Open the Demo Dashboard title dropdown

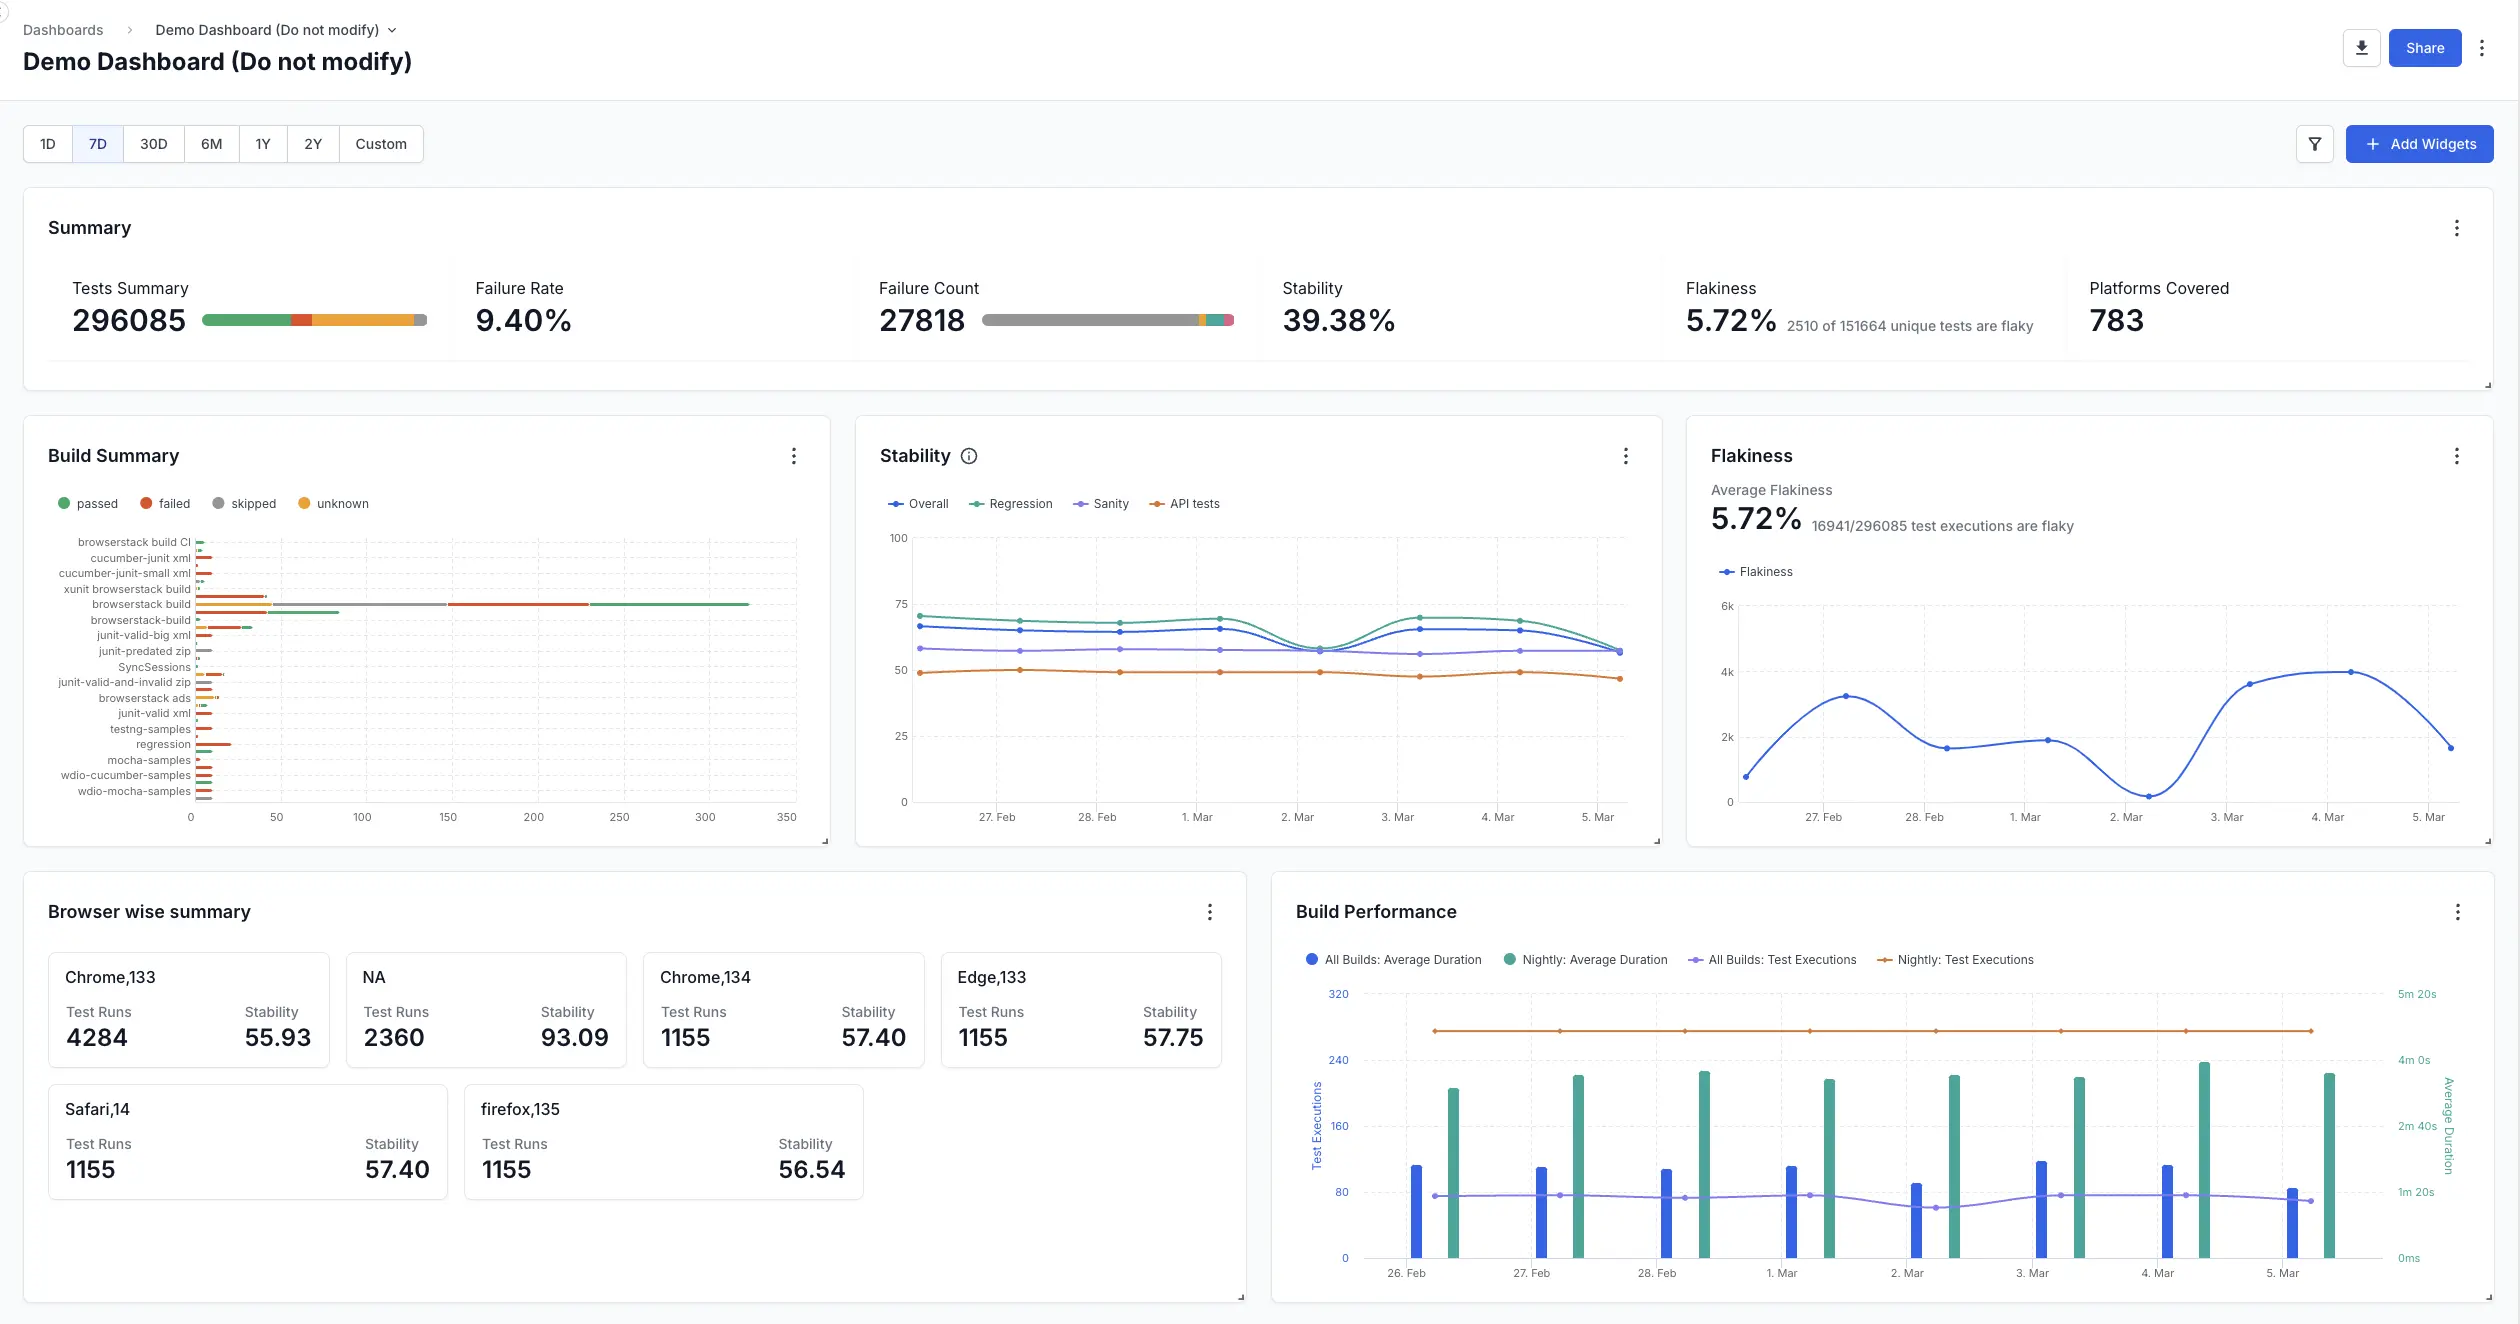(391, 30)
